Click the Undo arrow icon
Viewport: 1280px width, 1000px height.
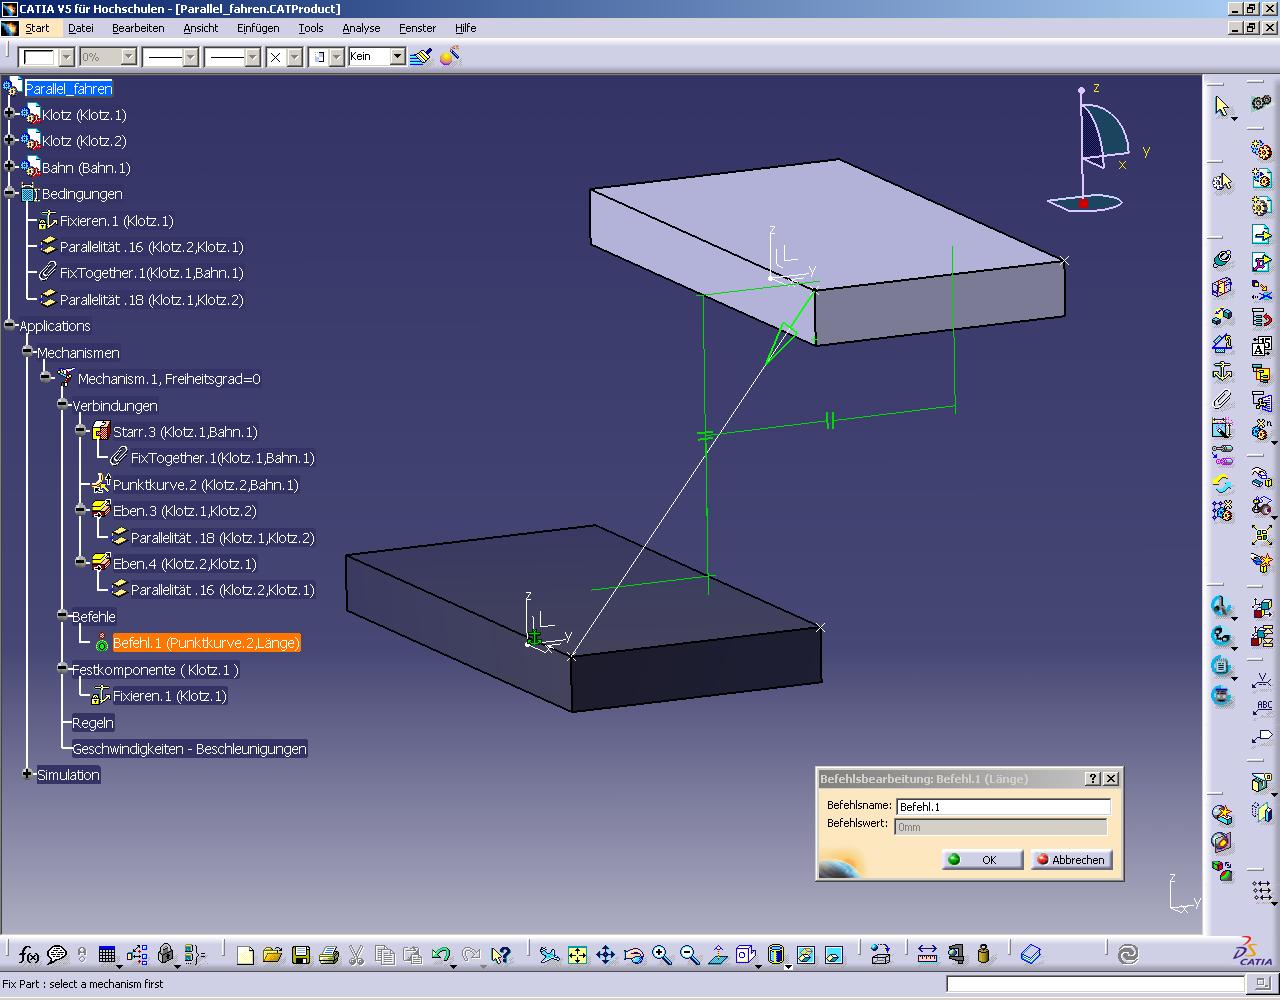440,955
